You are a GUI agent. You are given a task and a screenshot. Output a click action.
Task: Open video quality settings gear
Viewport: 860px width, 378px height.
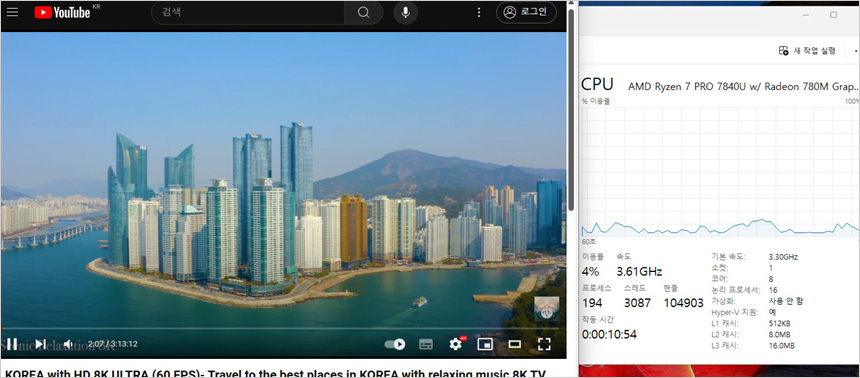pos(455,344)
